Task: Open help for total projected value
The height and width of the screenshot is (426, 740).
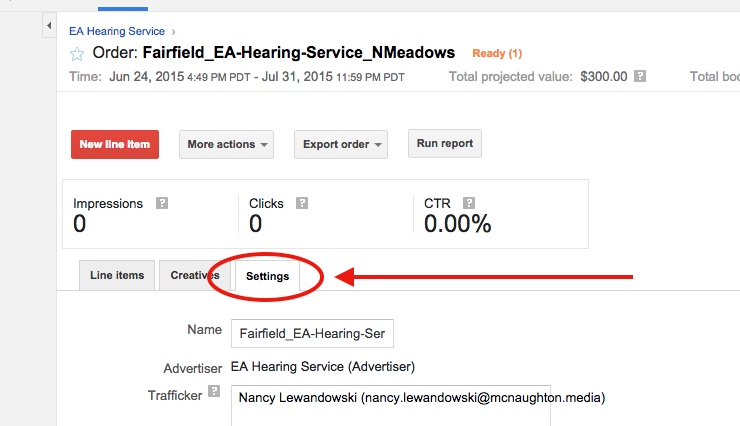Action: pyautogui.click(x=640, y=76)
